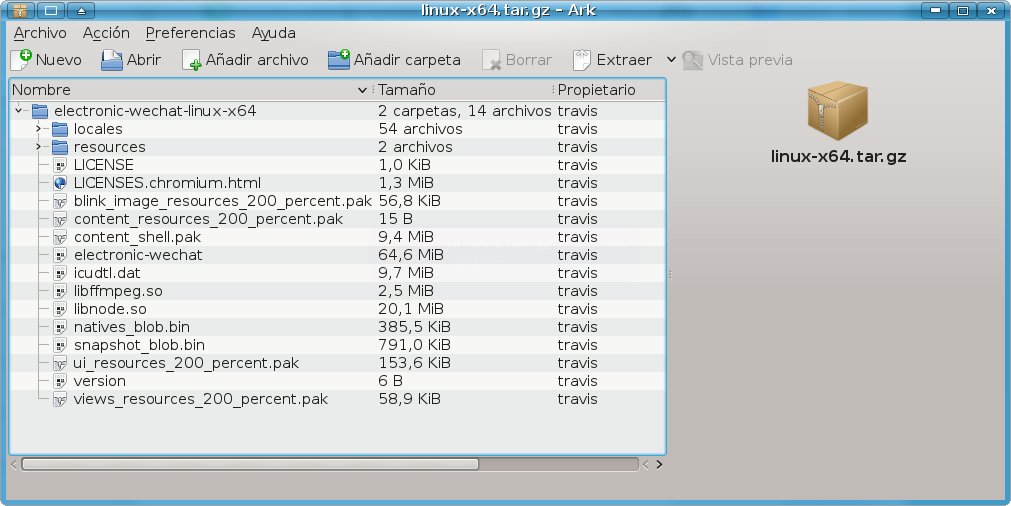Image resolution: width=1011 pixels, height=506 pixels.
Task: Select the LICENSES.chromium.html globe icon
Action: point(60,183)
